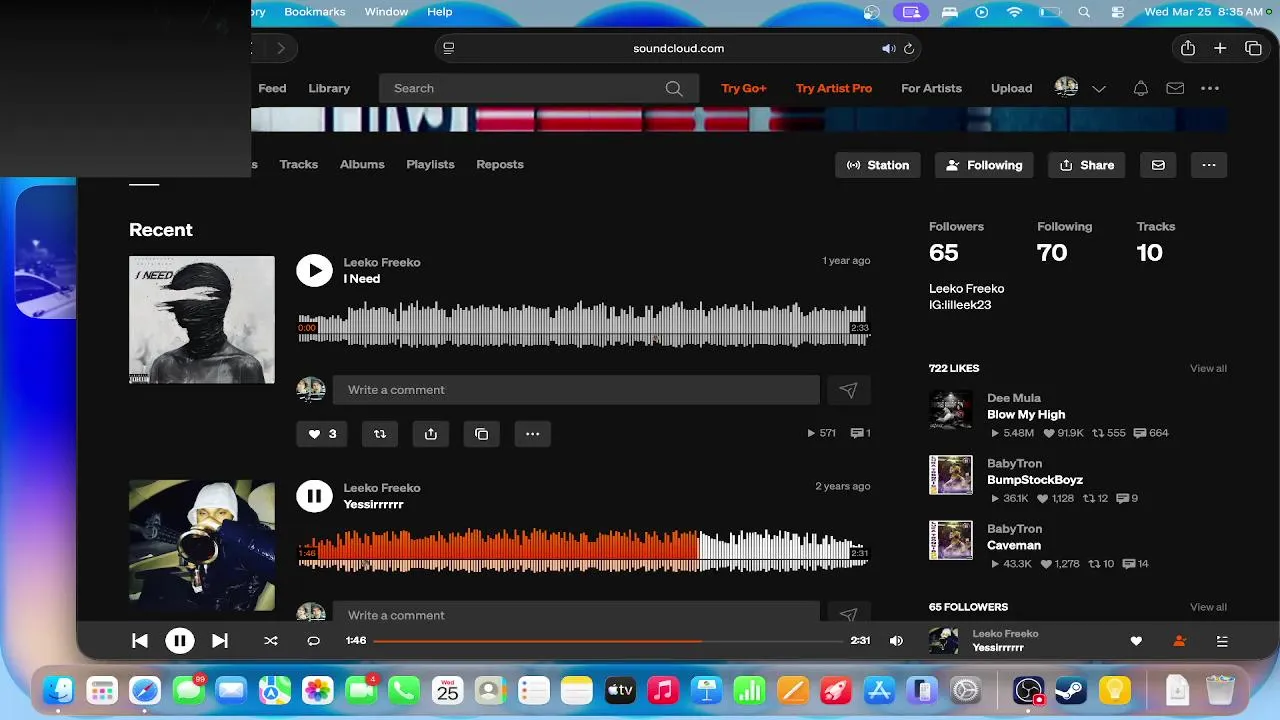
Task: Open Safari share button
Action: click(1188, 48)
